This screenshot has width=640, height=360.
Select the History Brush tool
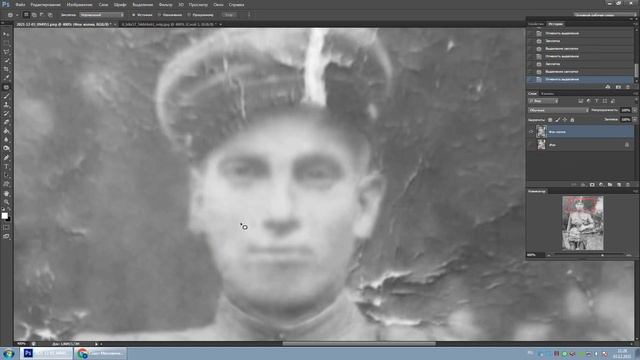[x=6, y=114]
